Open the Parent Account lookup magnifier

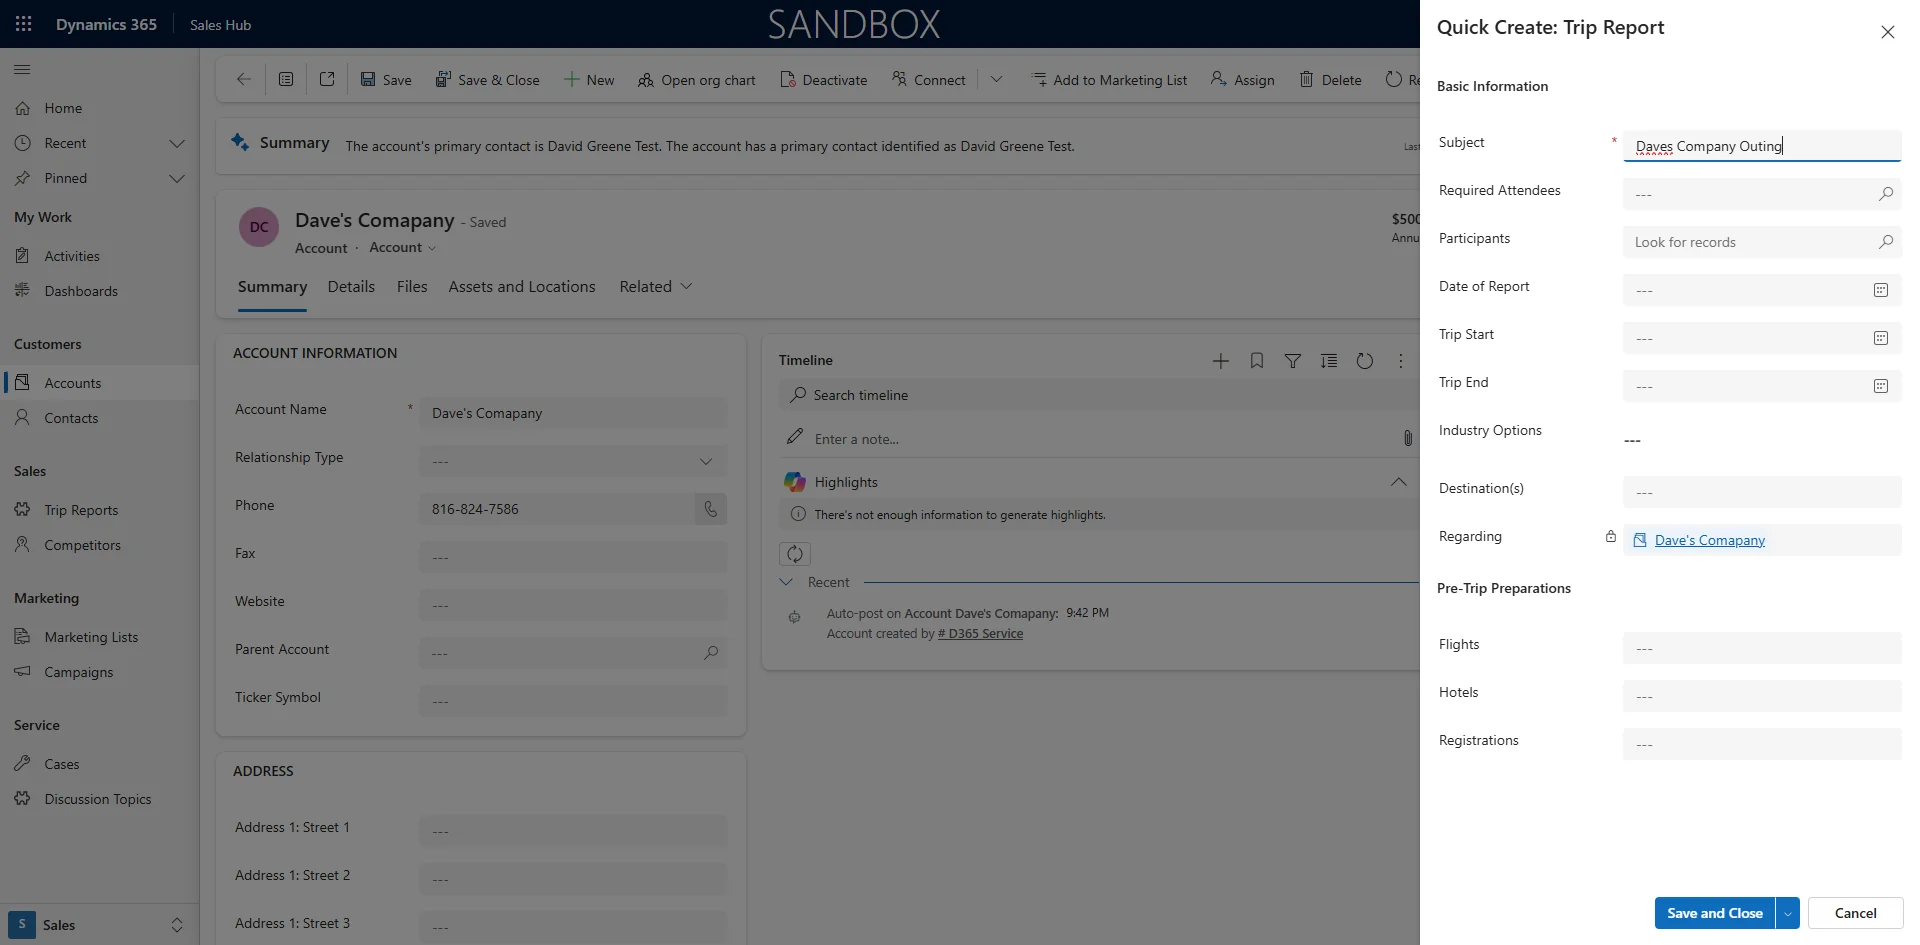(x=710, y=653)
